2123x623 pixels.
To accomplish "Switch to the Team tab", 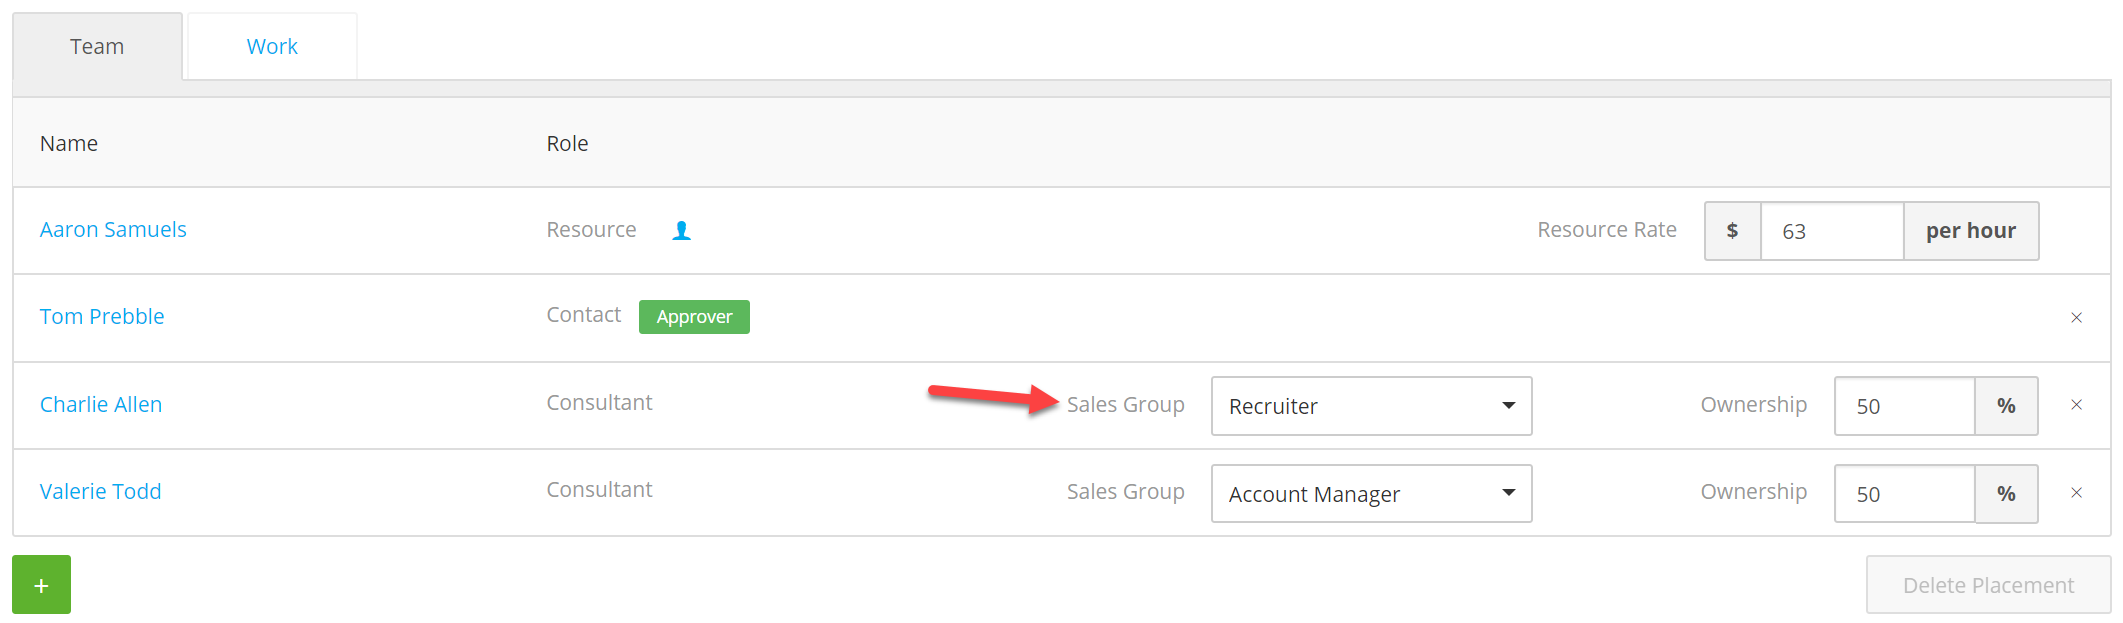I will point(97,46).
